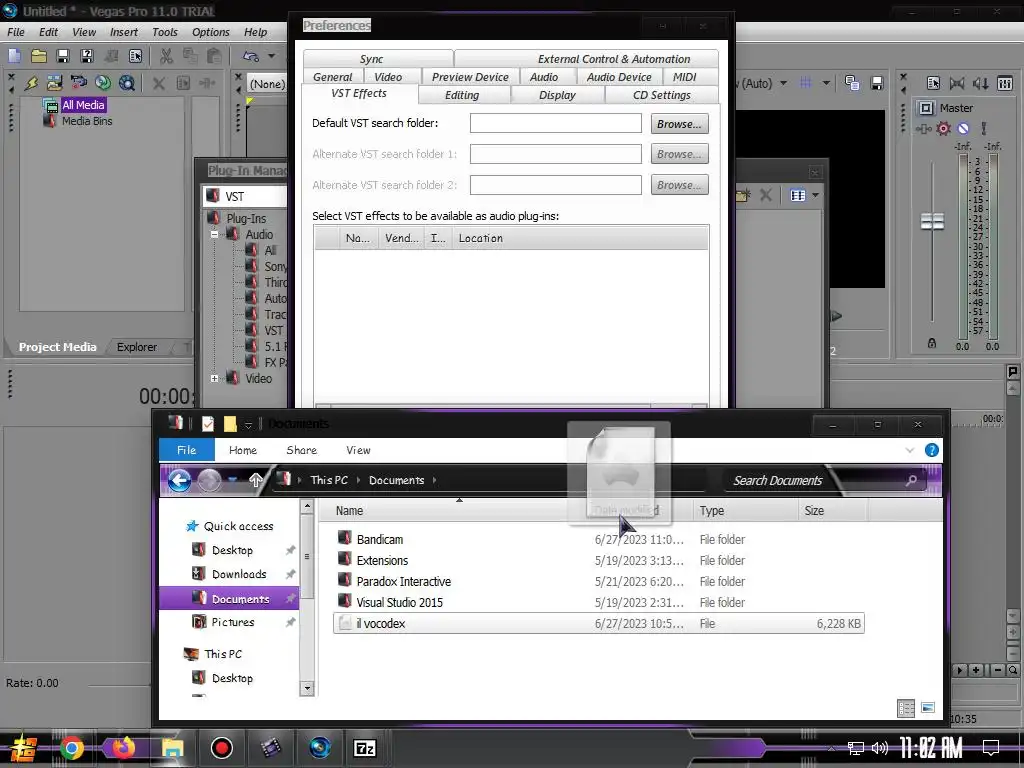Toggle the Master bus mute icon
1024x768 pixels.
pyautogui.click(x=963, y=129)
